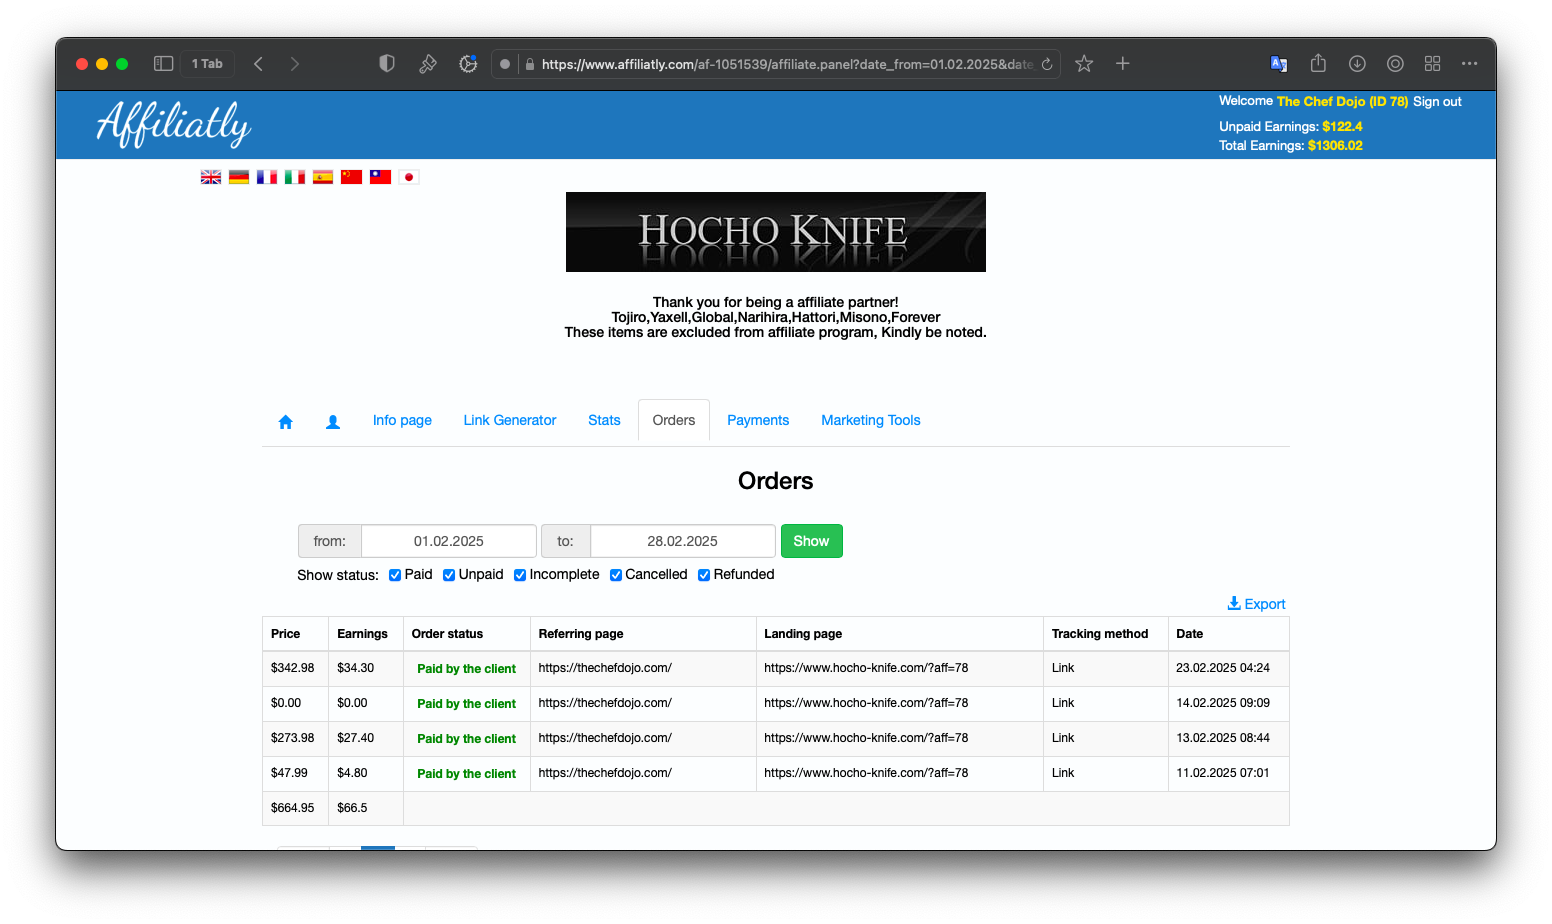Click the Affiliatly logo
This screenshot has height=924, width=1552.
pyautogui.click(x=173, y=125)
